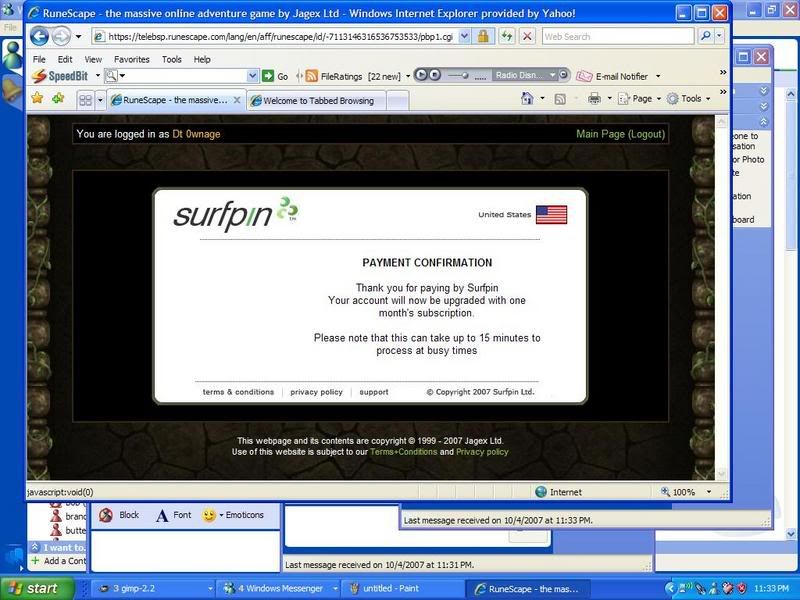The width and height of the screenshot is (800, 600).
Task: Click the Print printer icon
Action: [x=594, y=98]
